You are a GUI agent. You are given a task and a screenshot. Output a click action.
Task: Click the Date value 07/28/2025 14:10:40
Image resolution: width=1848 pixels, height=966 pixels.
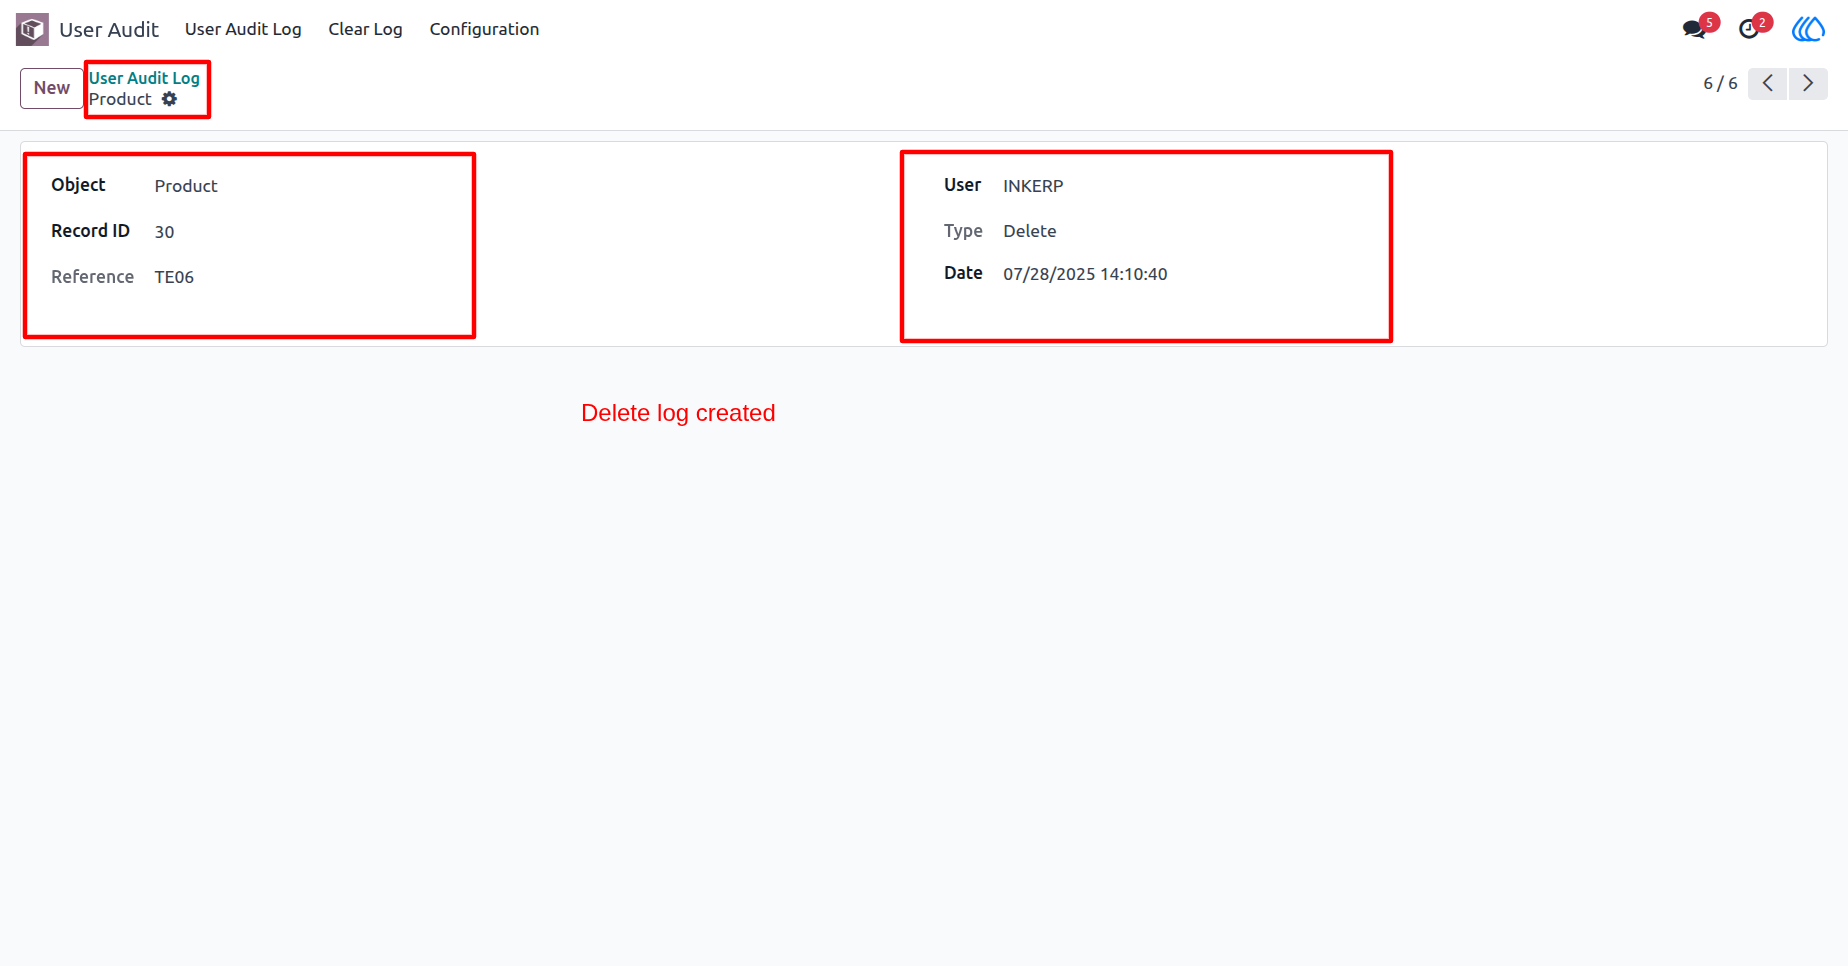pyautogui.click(x=1085, y=274)
